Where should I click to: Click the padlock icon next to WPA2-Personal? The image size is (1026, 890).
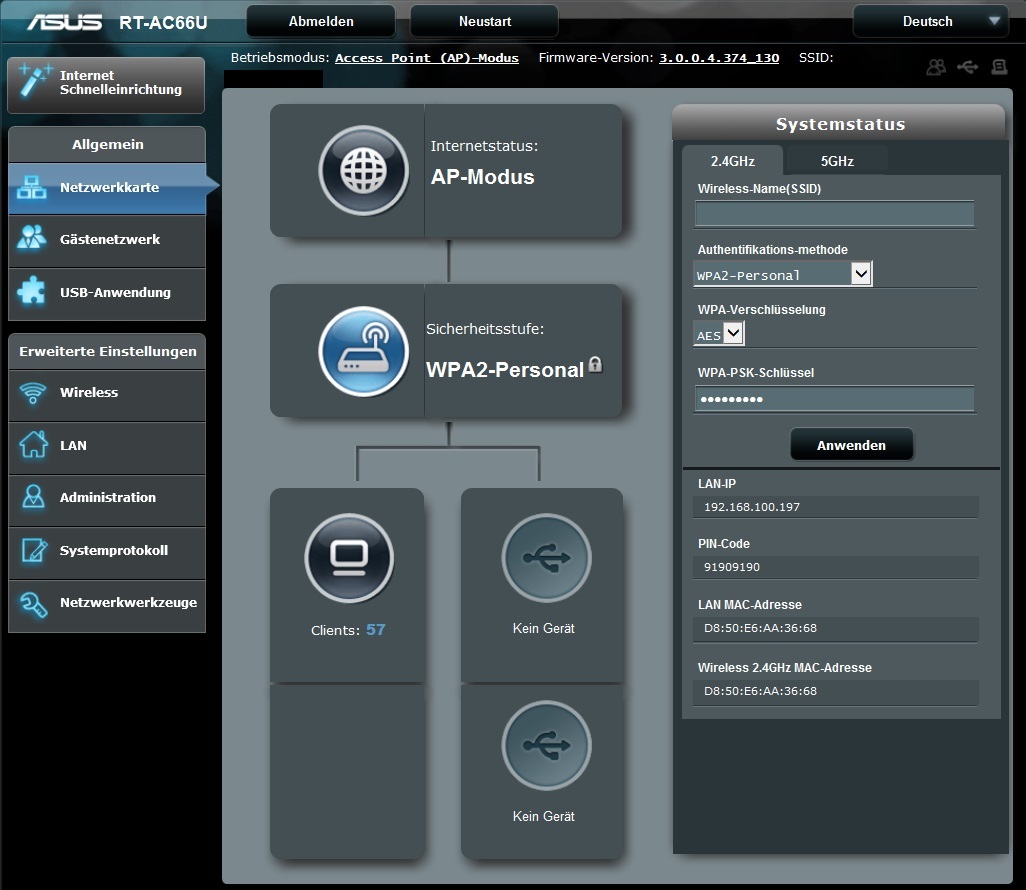point(595,365)
